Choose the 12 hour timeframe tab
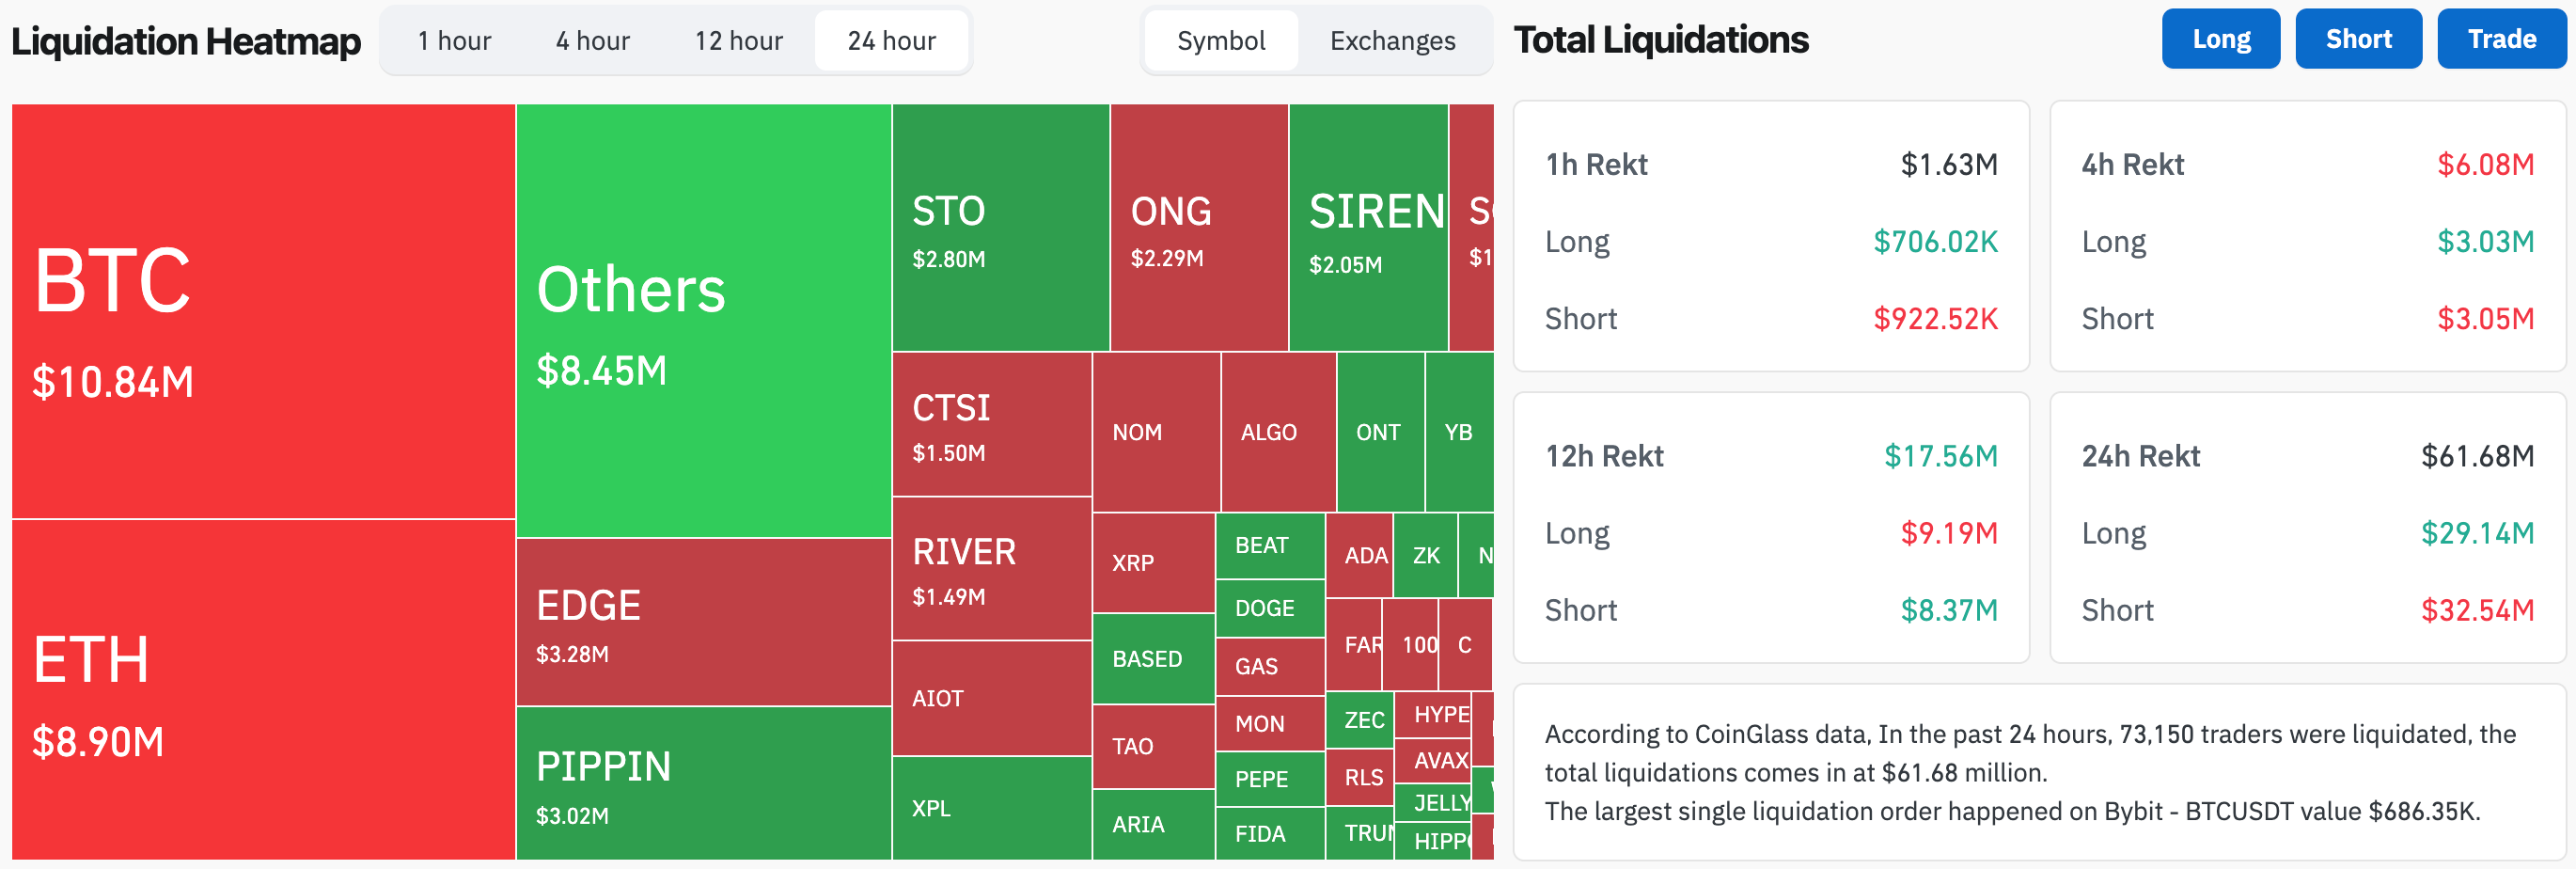Screen dimensions: 2576x869 point(738,41)
